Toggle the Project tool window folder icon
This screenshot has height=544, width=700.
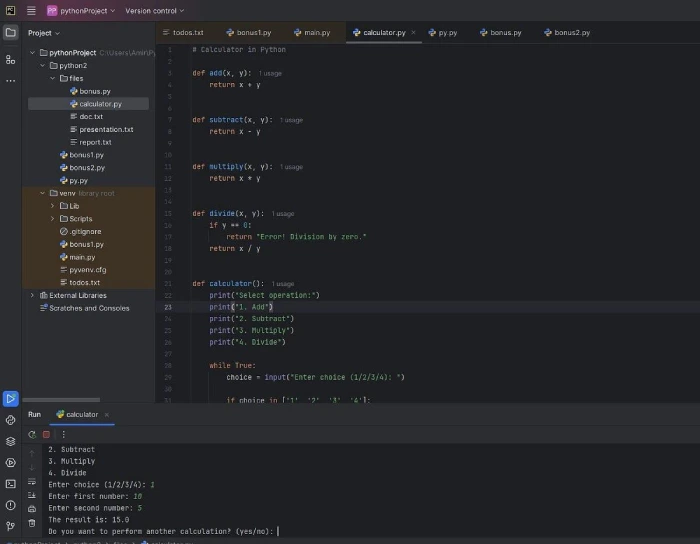pos(10,33)
